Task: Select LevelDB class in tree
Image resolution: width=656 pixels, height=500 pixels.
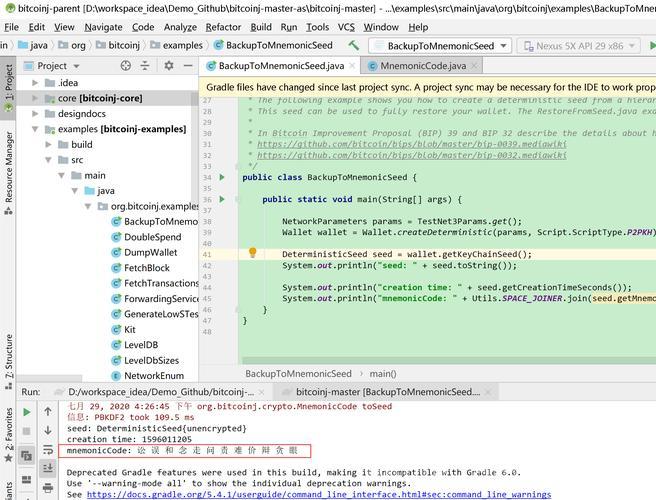Action: (x=135, y=345)
